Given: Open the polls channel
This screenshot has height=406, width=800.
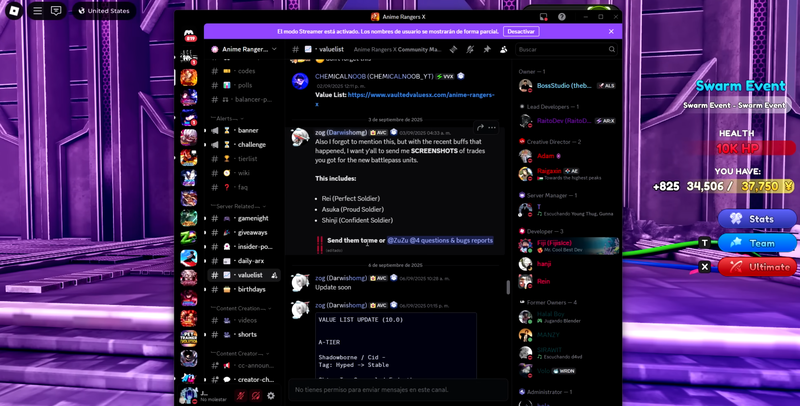Looking at the screenshot, I should point(244,85).
